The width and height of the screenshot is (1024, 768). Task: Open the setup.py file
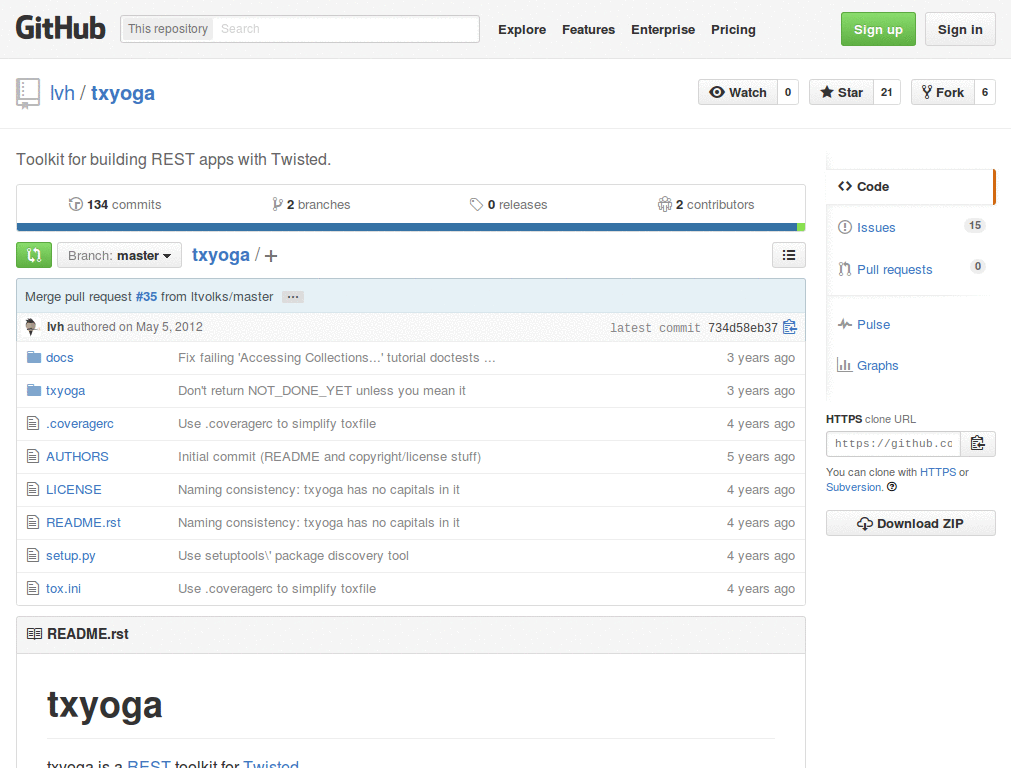click(x=71, y=556)
